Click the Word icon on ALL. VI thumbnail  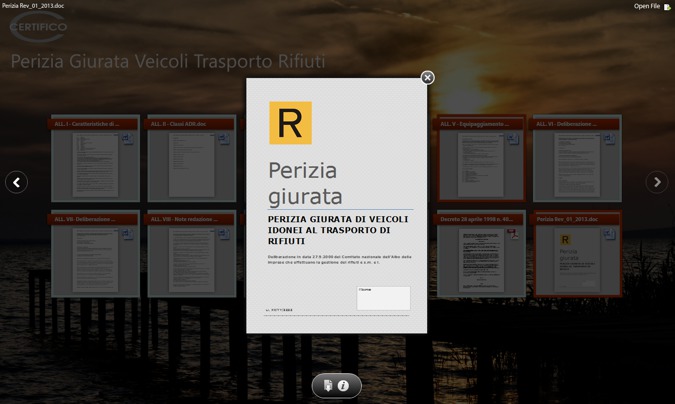click(608, 139)
